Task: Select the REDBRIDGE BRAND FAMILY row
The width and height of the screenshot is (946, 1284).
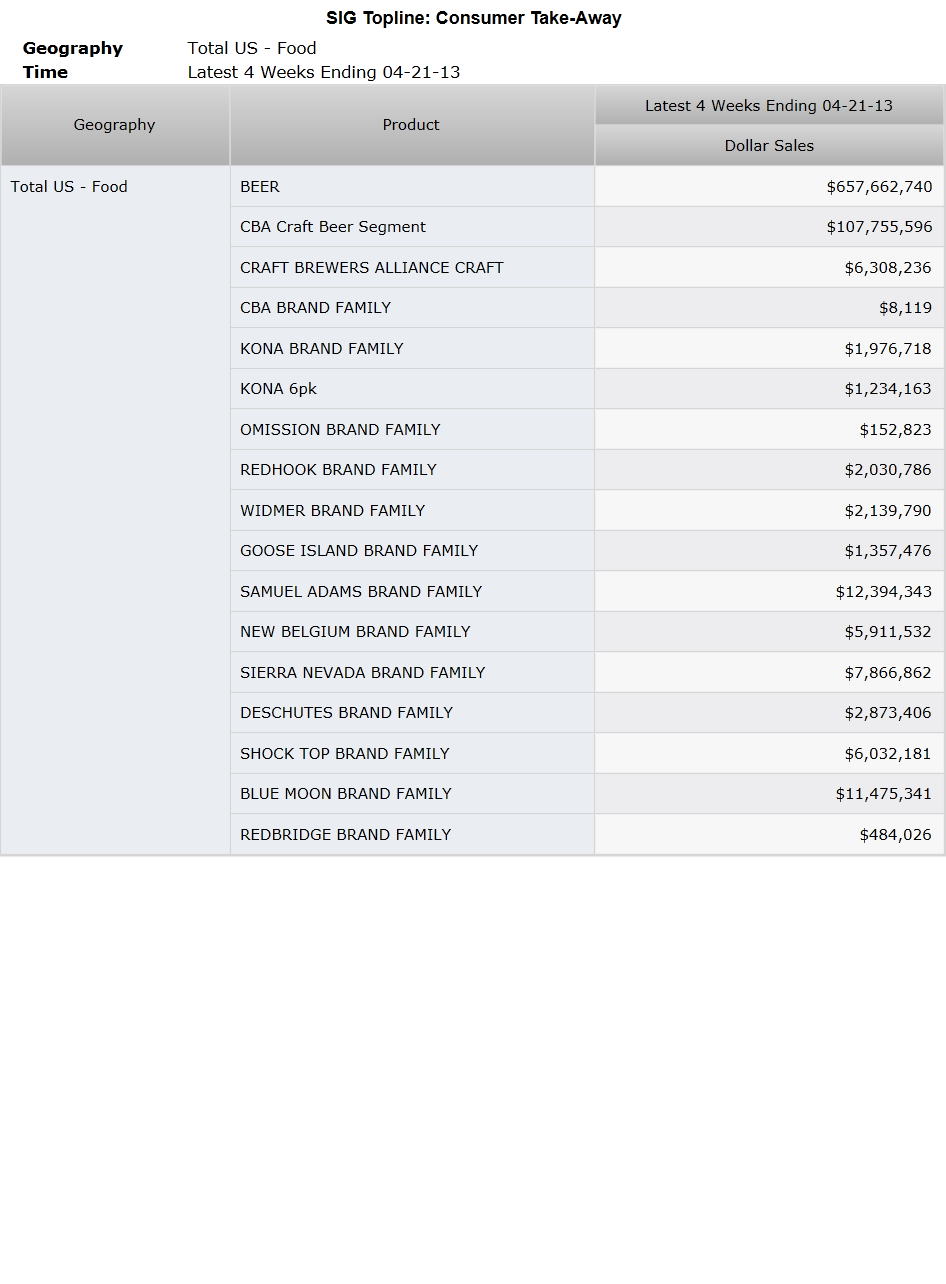Action: (x=412, y=835)
